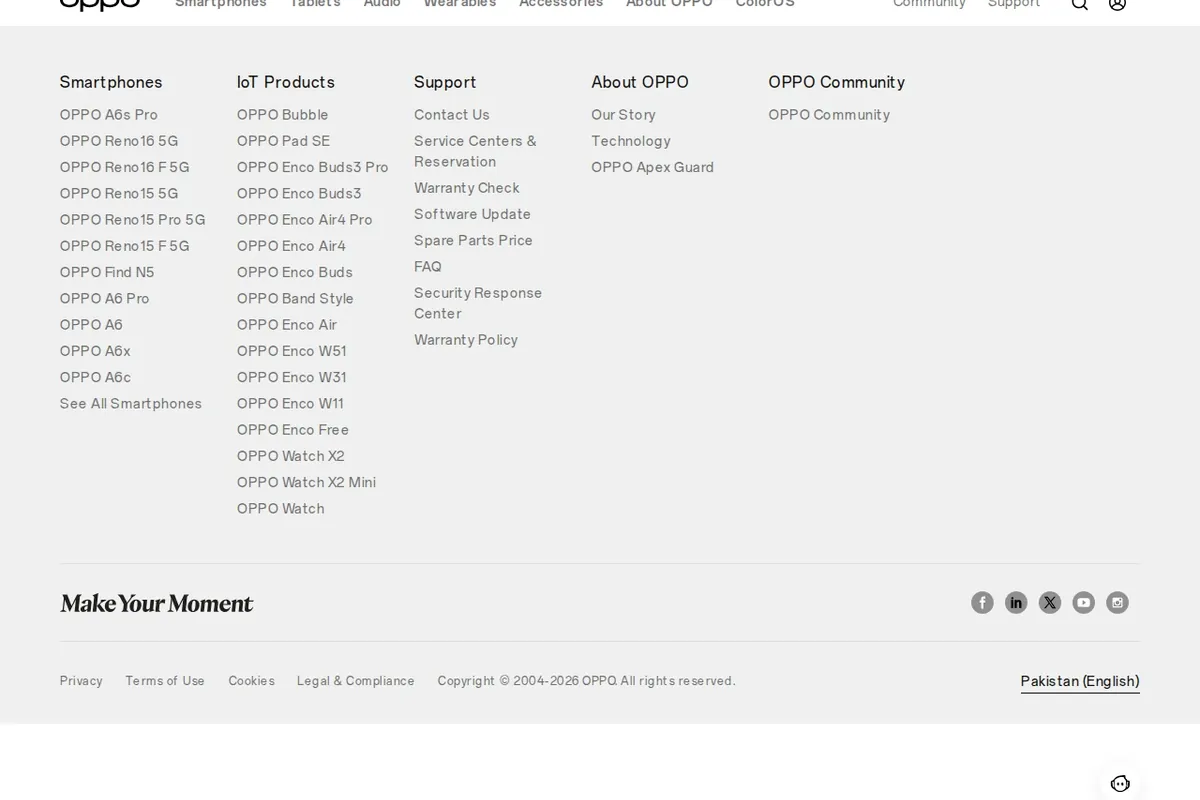The height and width of the screenshot is (800, 1200).
Task: Open the OPPO Enco Air4 Pro link
Action: tap(304, 219)
